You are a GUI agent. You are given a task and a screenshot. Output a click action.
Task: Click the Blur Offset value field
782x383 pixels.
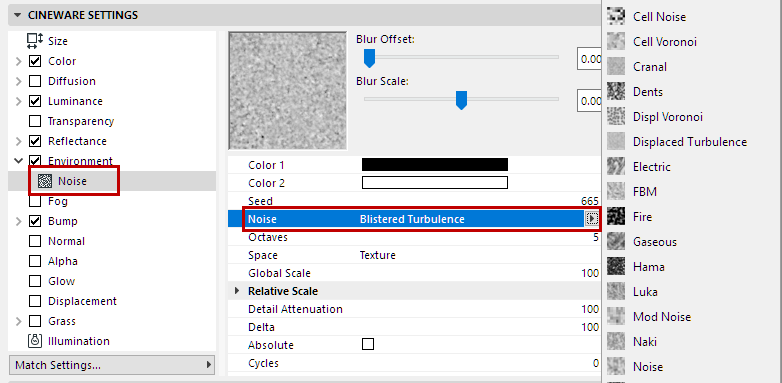click(x=589, y=59)
